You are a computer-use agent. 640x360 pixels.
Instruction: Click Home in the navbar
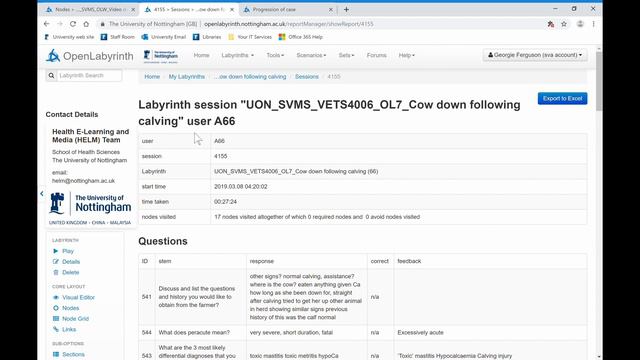pyautogui.click(x=201, y=56)
